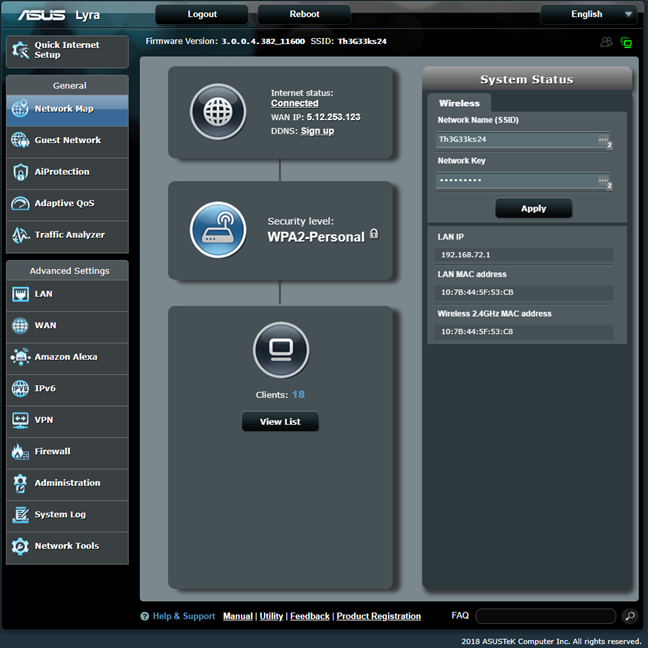Click the Administration gear icon
This screenshot has height=648, width=648.
click(20, 483)
